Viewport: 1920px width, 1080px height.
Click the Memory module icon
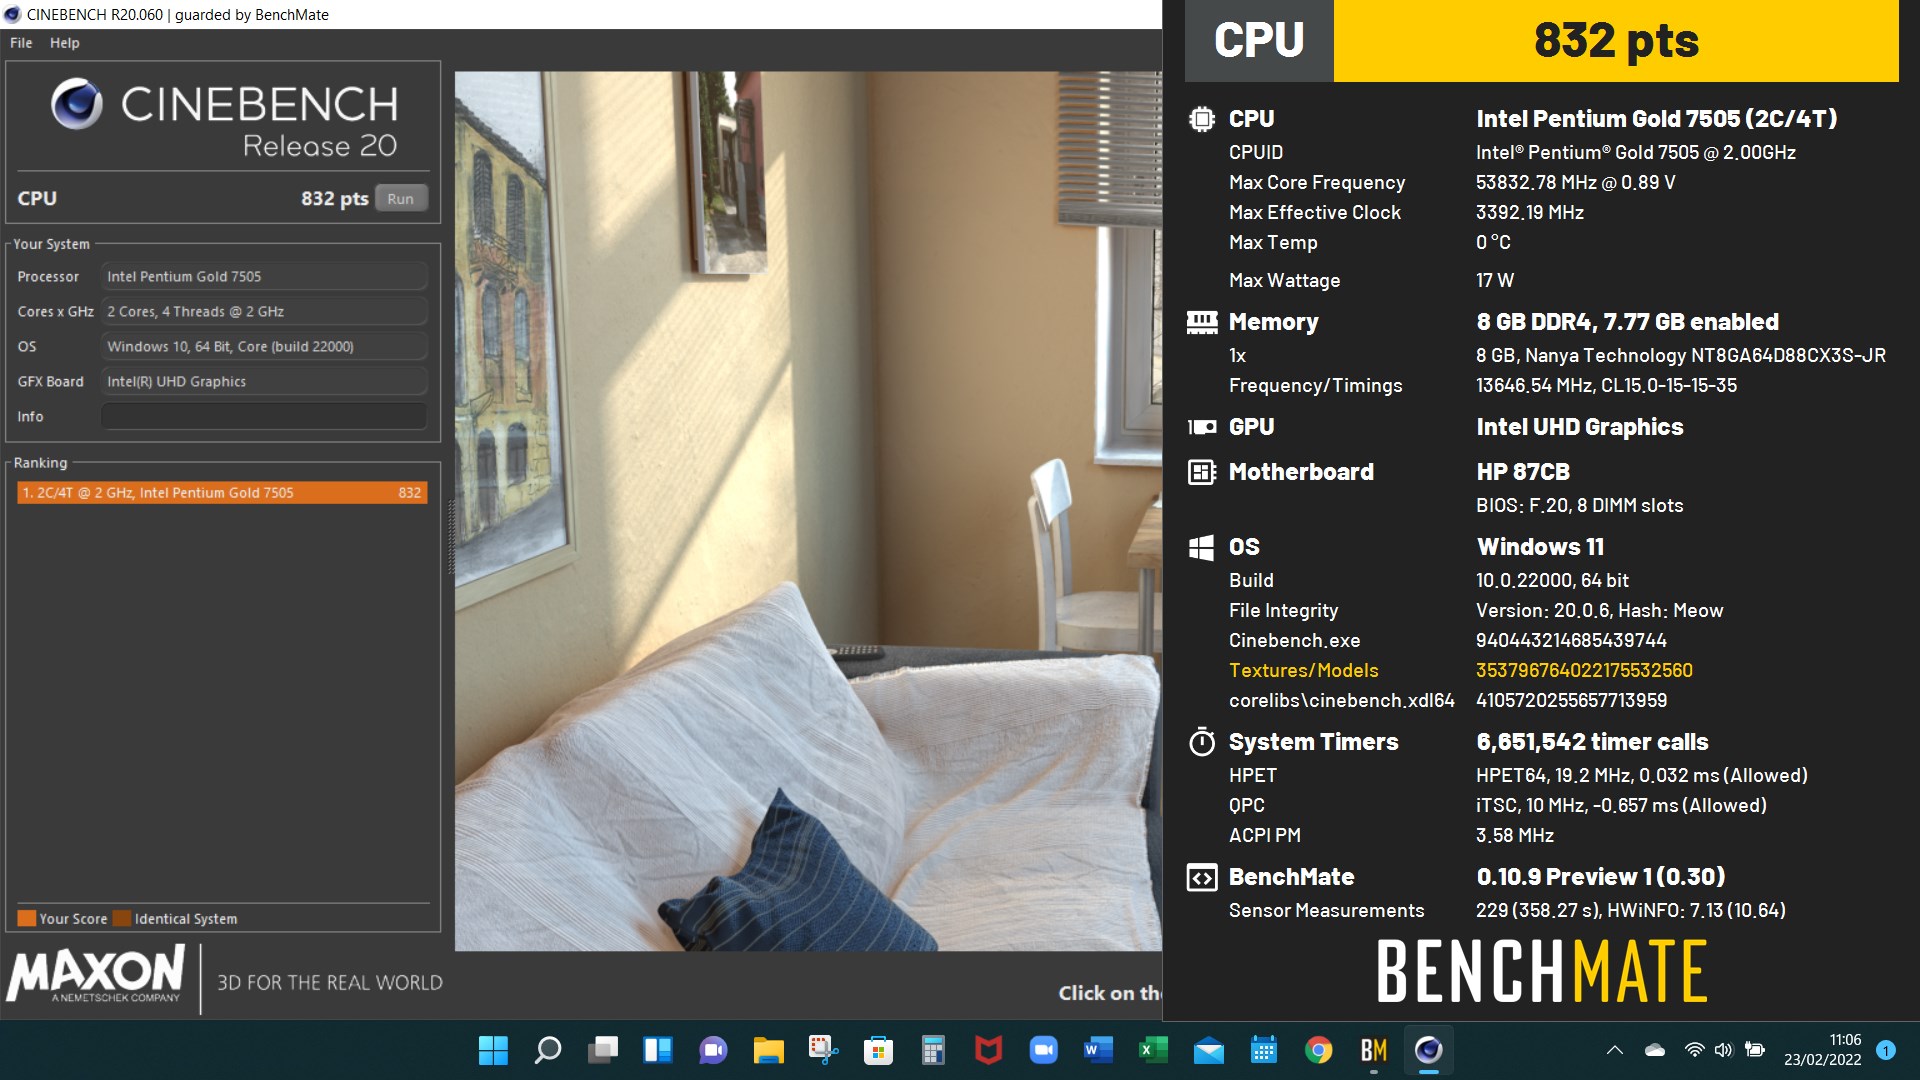1201,322
